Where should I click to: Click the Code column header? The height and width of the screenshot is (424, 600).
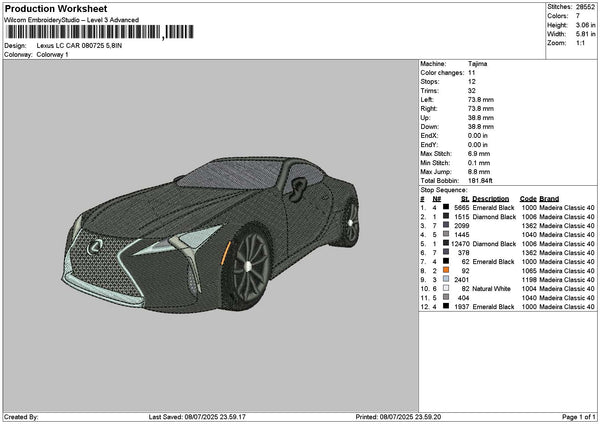pyautogui.click(x=528, y=198)
